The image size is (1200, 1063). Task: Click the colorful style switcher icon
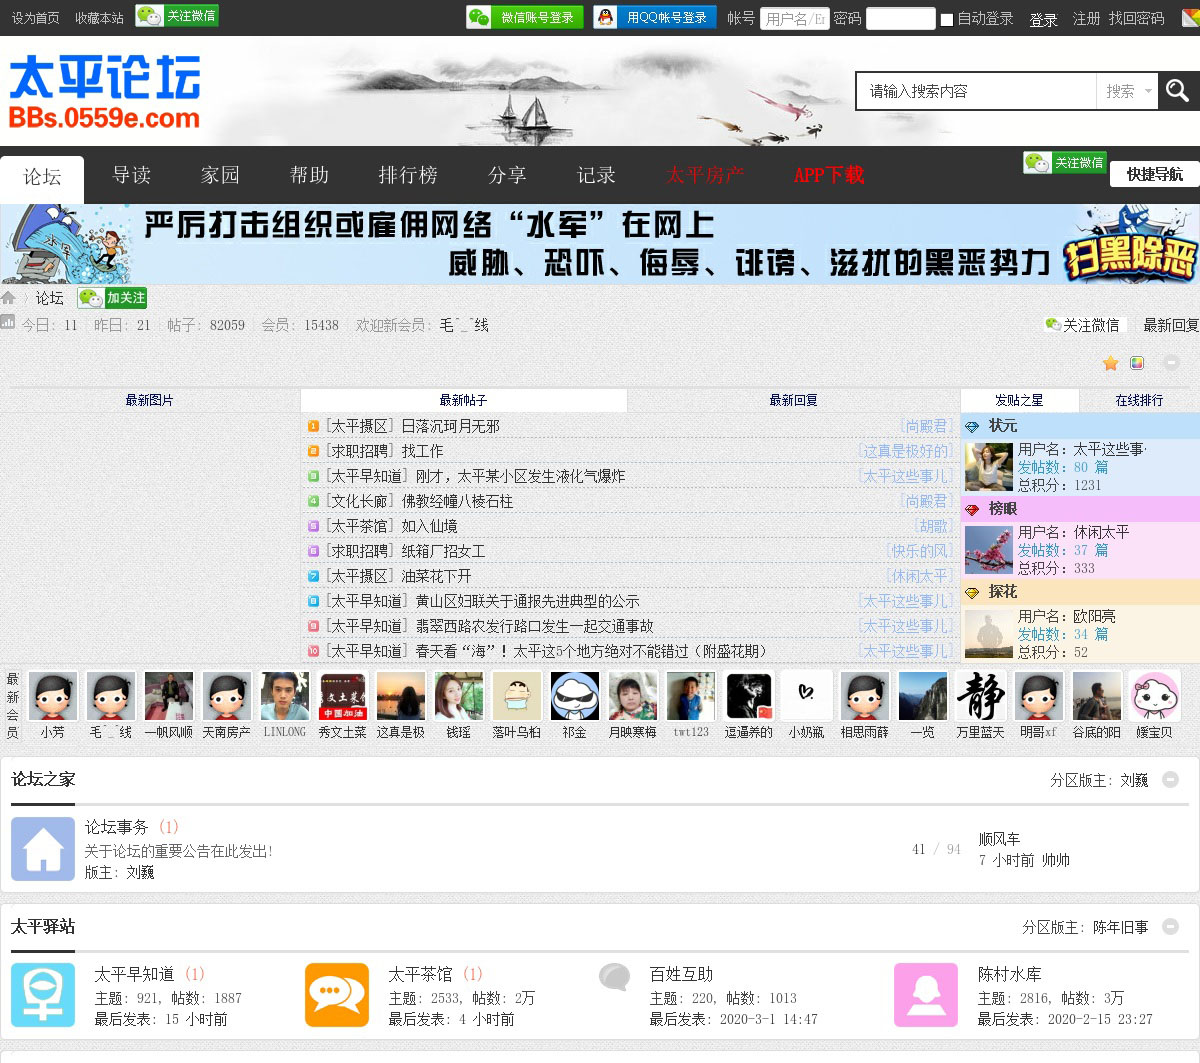[x=1137, y=363]
